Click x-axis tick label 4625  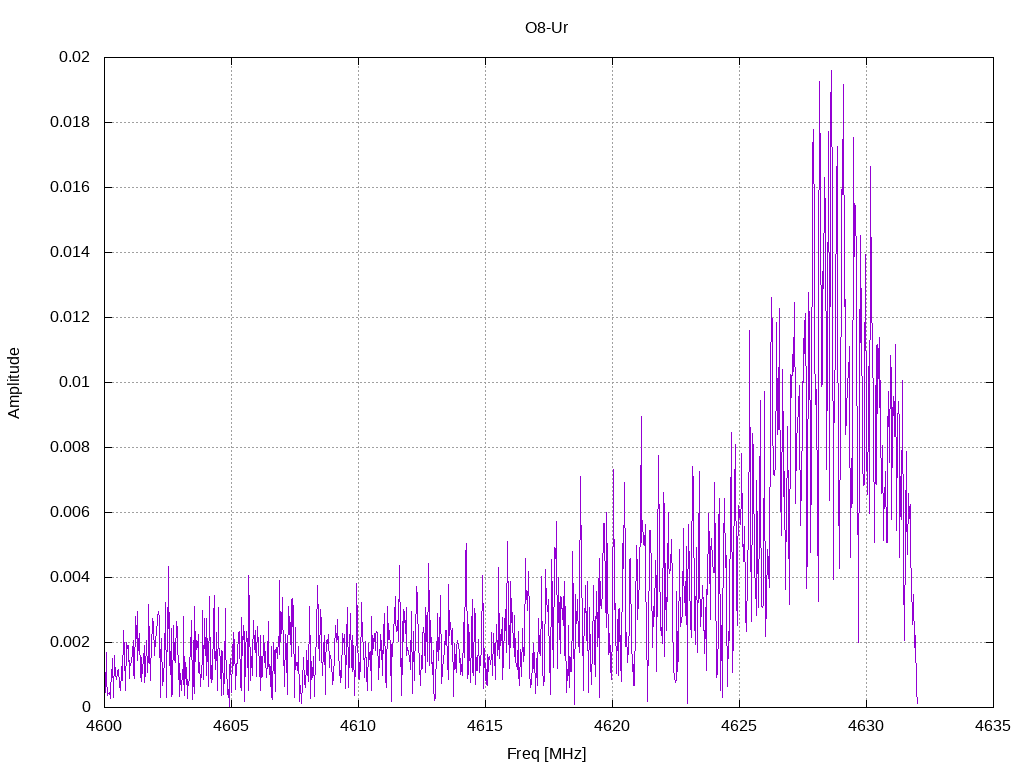(739, 726)
